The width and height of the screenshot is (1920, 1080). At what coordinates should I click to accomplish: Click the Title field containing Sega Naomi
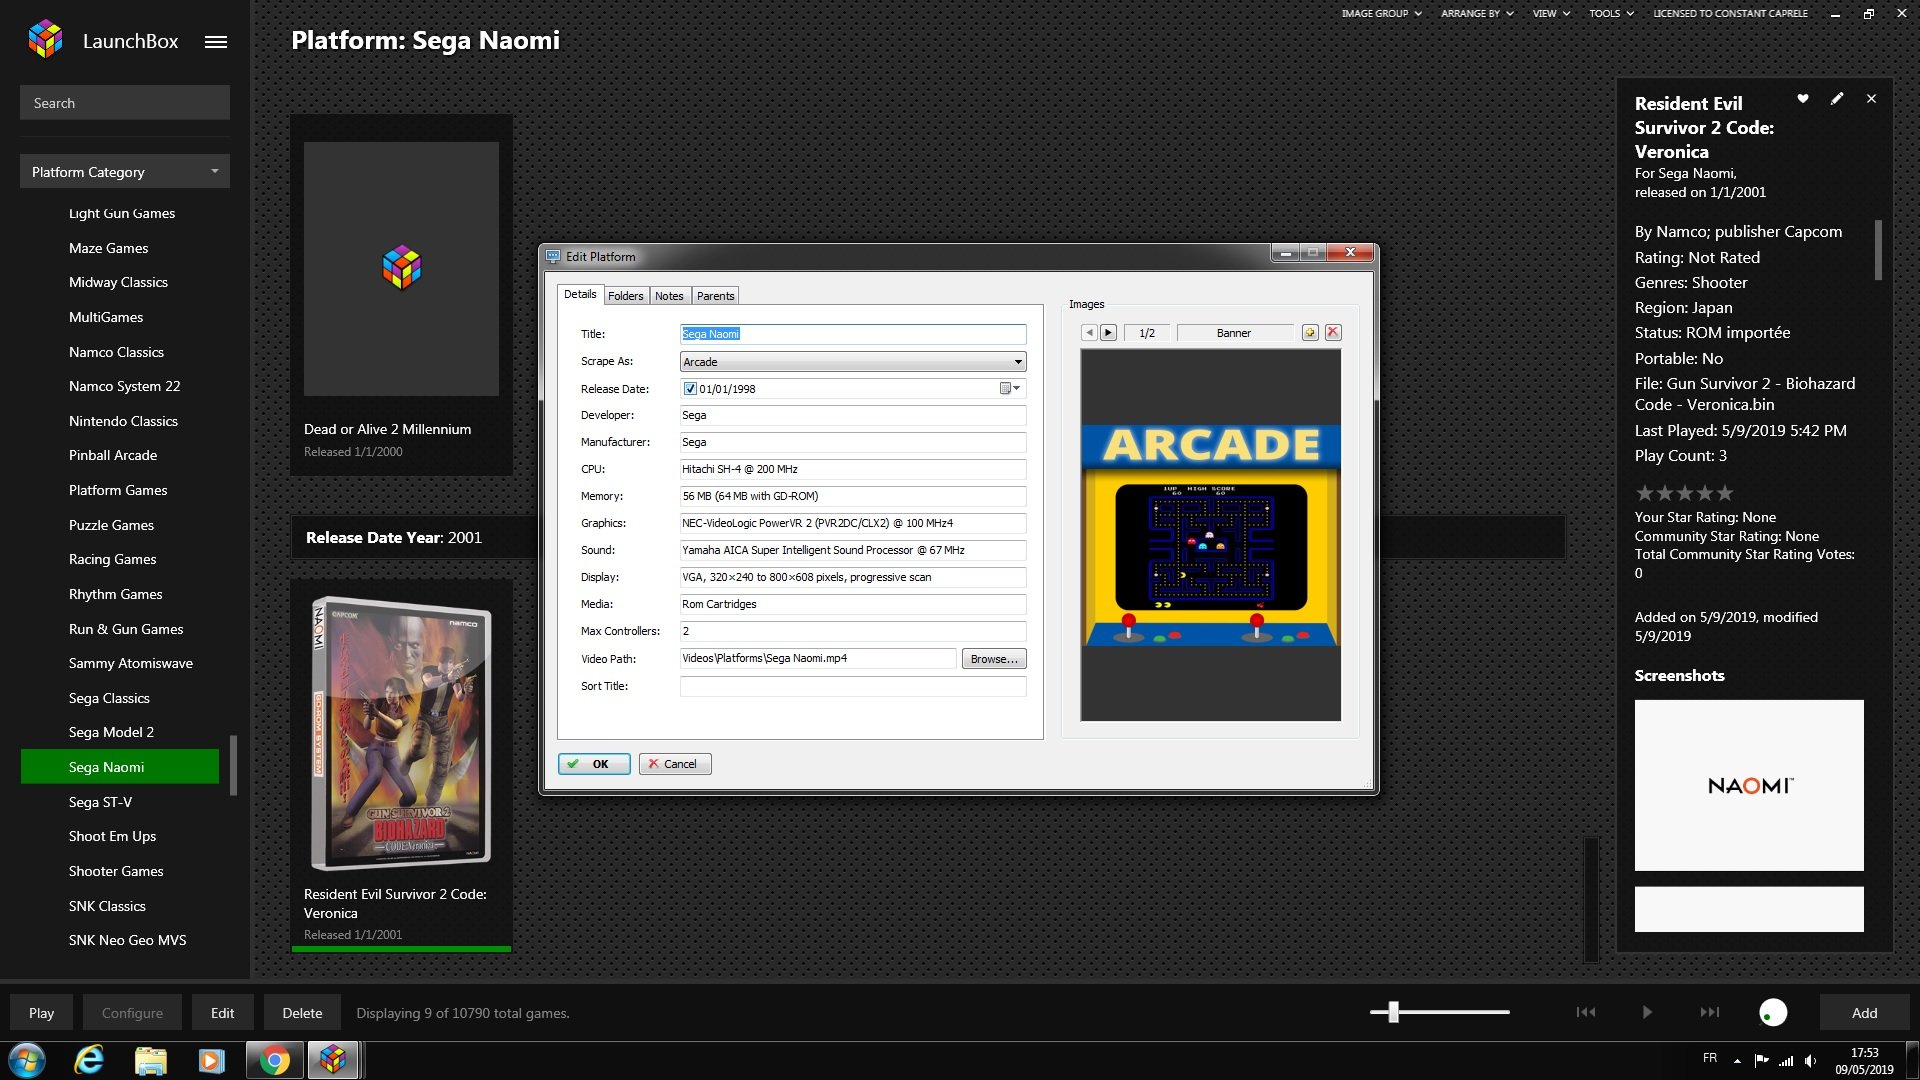853,334
